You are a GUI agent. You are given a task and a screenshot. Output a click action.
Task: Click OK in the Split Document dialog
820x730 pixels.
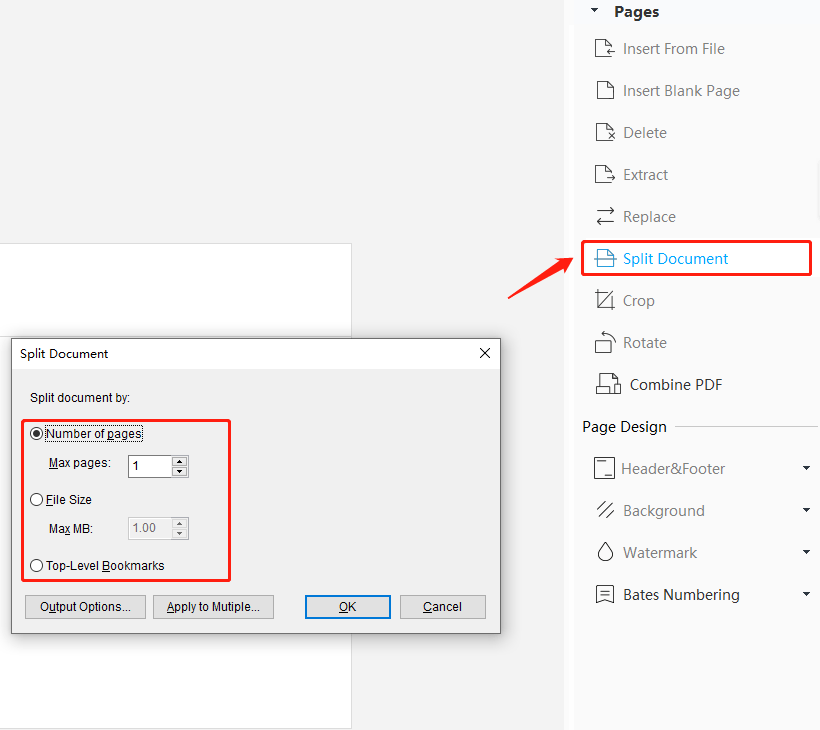tap(348, 607)
